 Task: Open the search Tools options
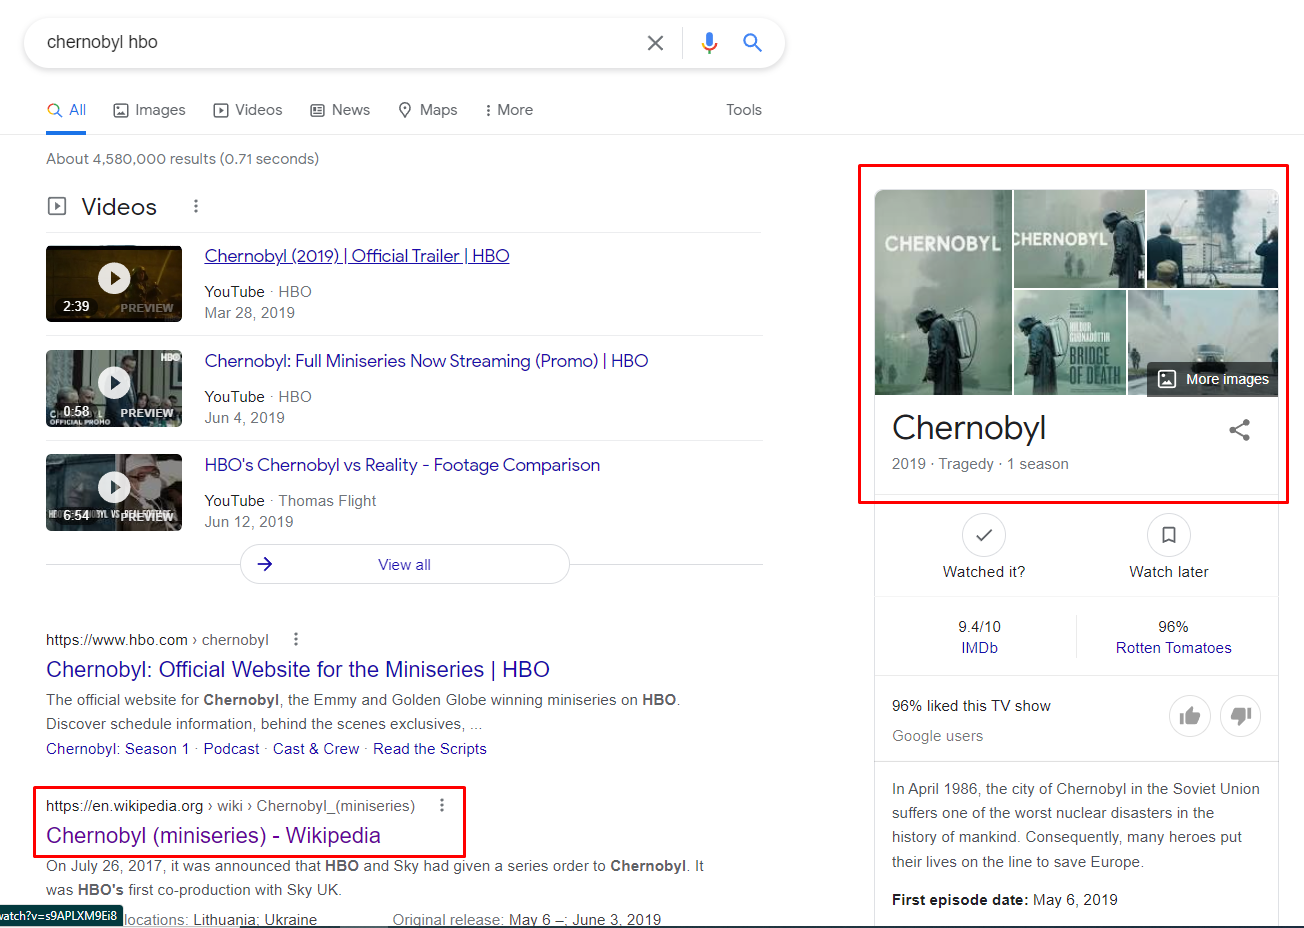744,110
